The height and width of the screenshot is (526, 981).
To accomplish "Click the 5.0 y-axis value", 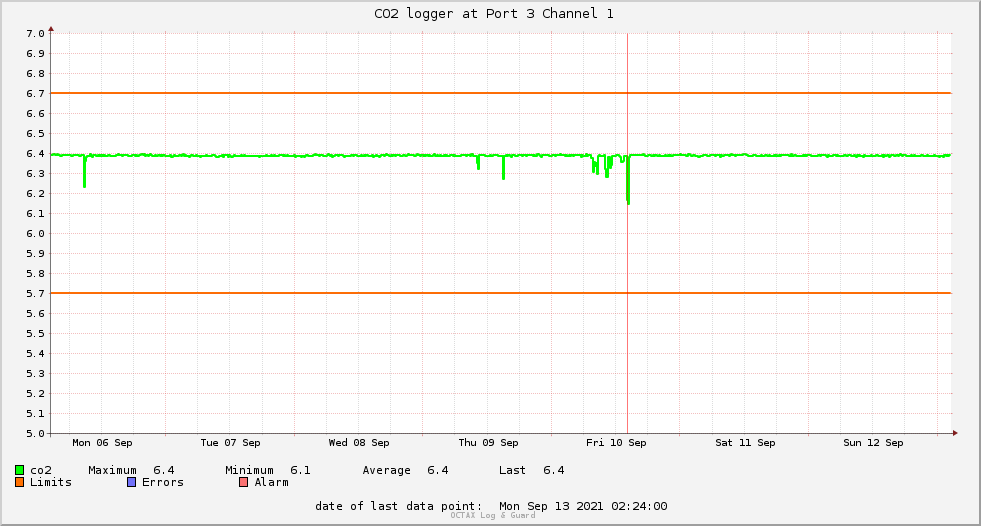I will tap(35, 433).
